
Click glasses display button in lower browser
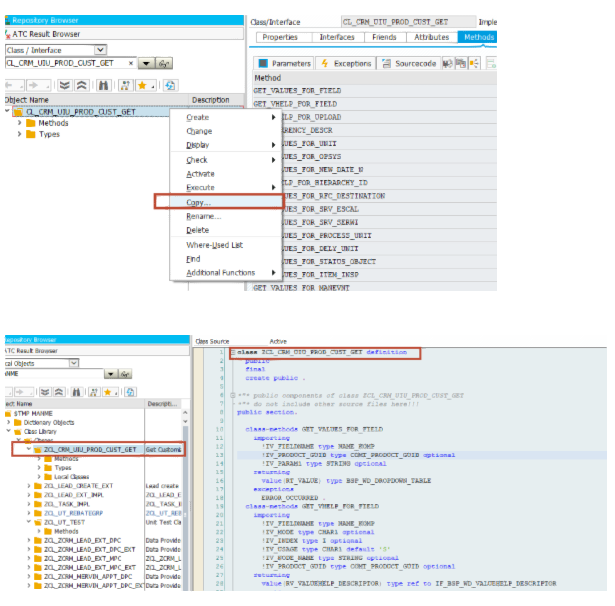[x=125, y=374]
